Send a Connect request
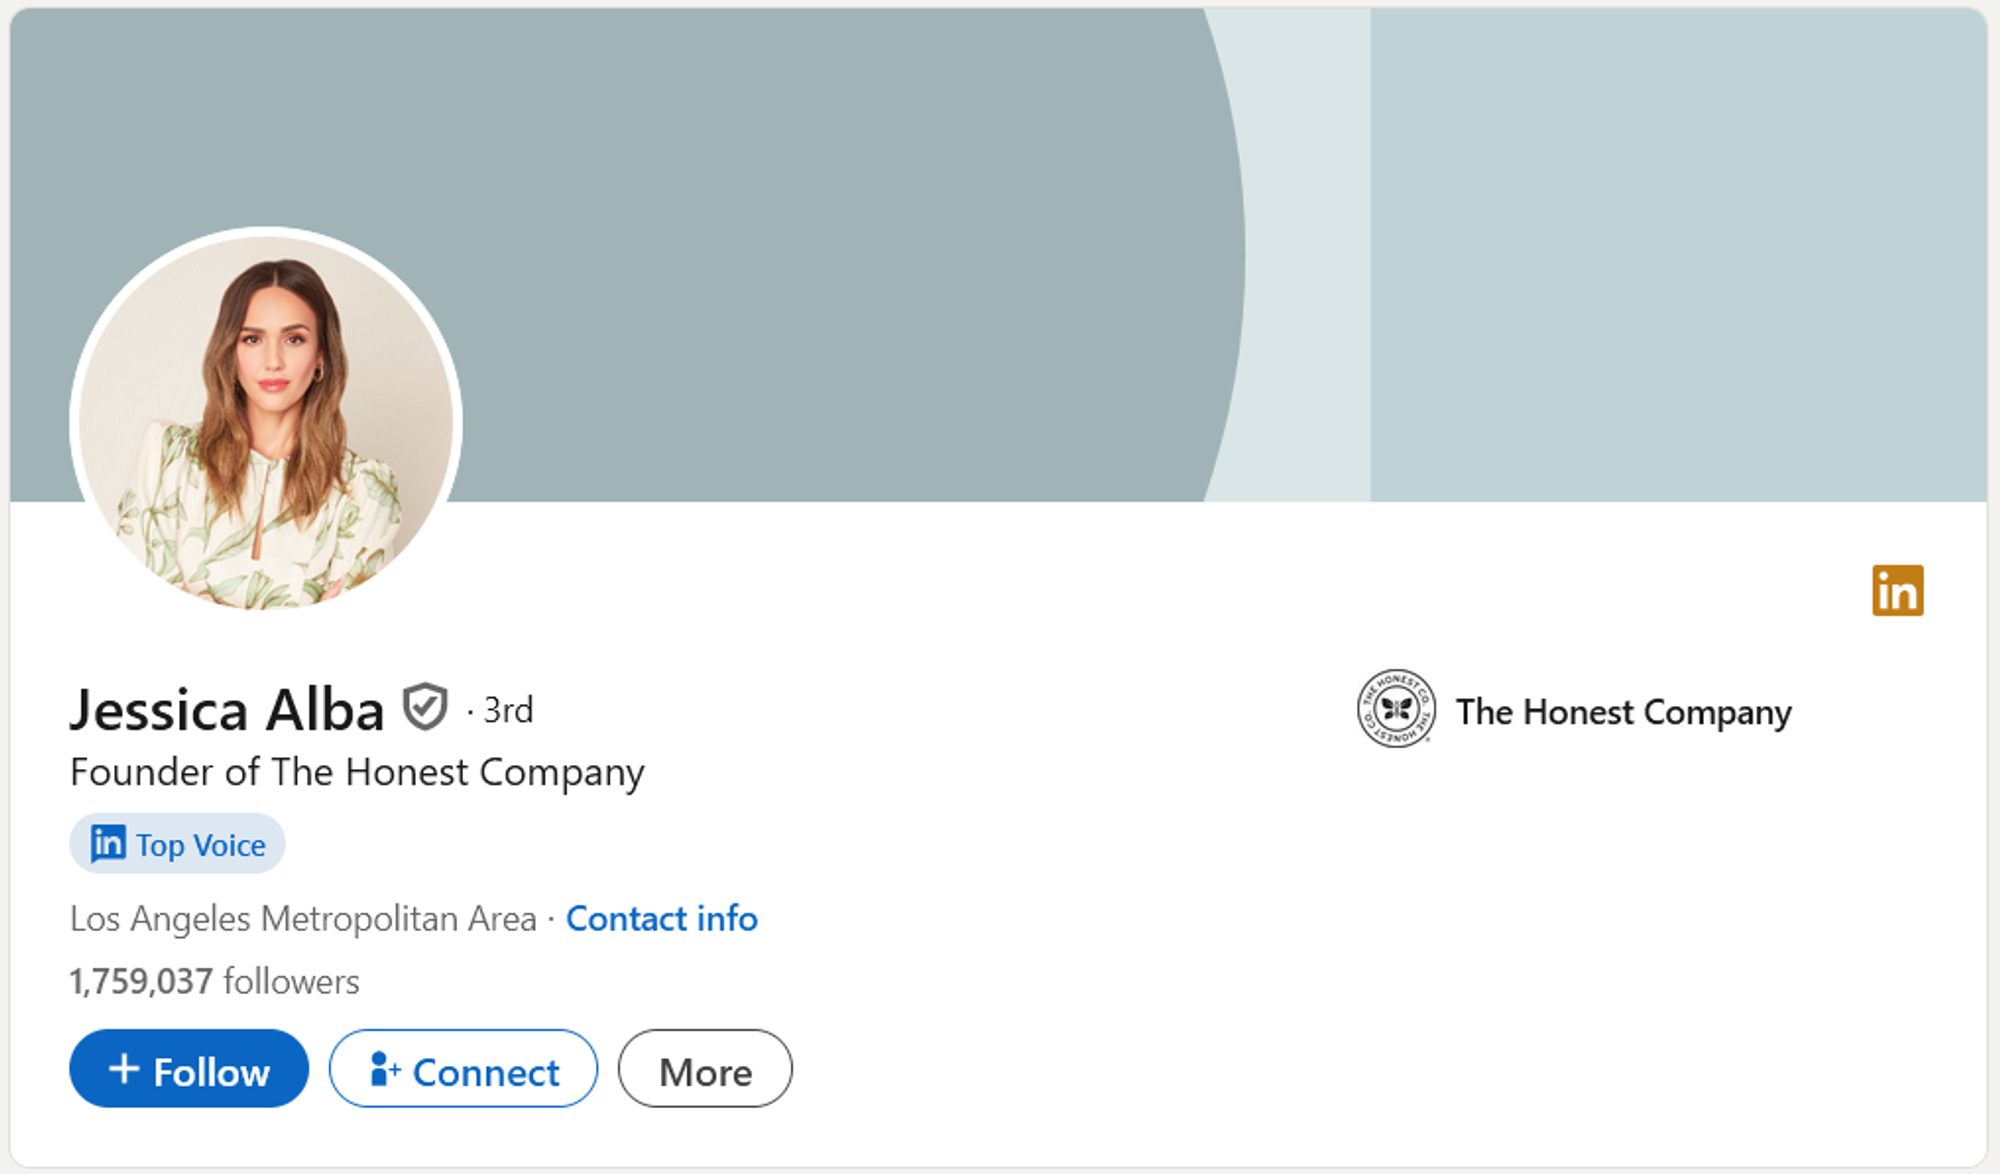The image size is (2000, 1174). point(463,1069)
